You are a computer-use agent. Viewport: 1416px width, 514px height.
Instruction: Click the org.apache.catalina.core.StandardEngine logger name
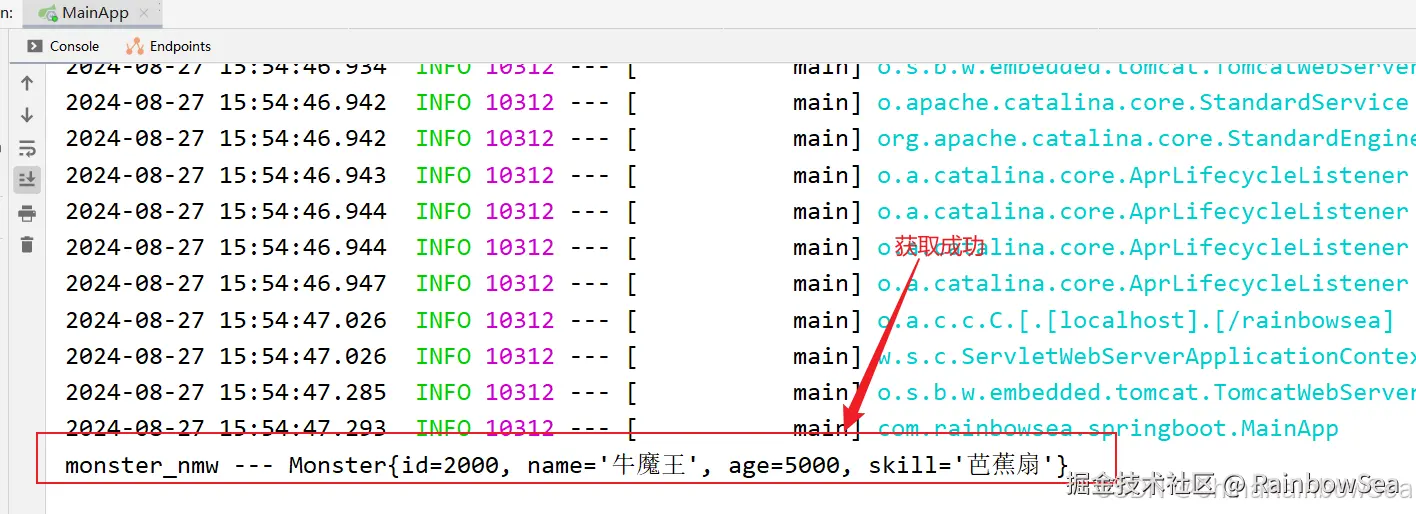tap(1146, 139)
